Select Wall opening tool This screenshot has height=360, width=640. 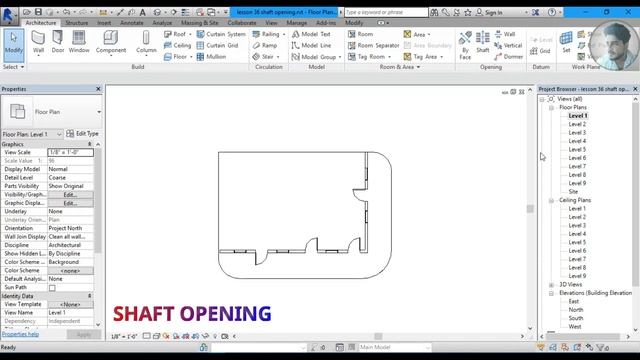505,34
